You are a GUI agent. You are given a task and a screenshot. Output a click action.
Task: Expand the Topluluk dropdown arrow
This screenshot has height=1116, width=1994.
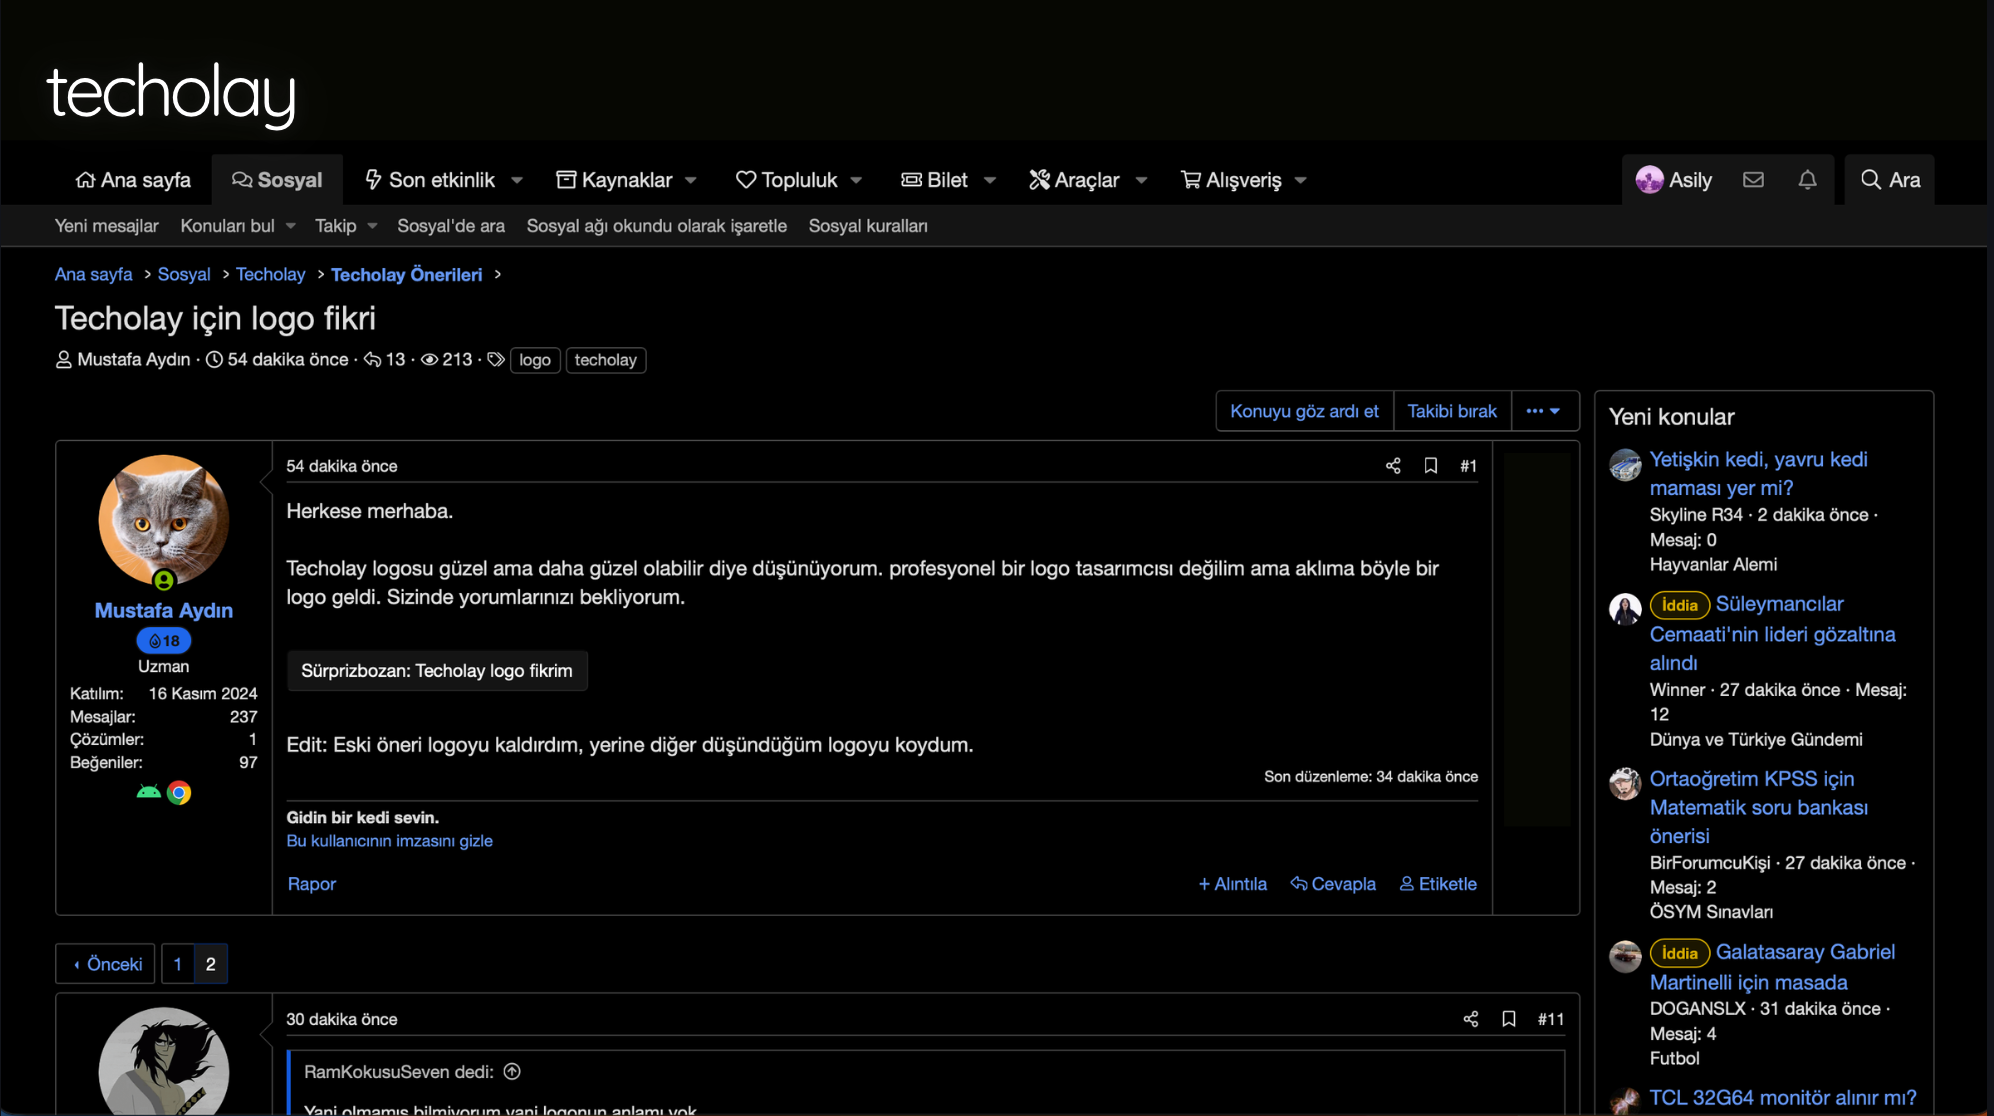coord(857,181)
